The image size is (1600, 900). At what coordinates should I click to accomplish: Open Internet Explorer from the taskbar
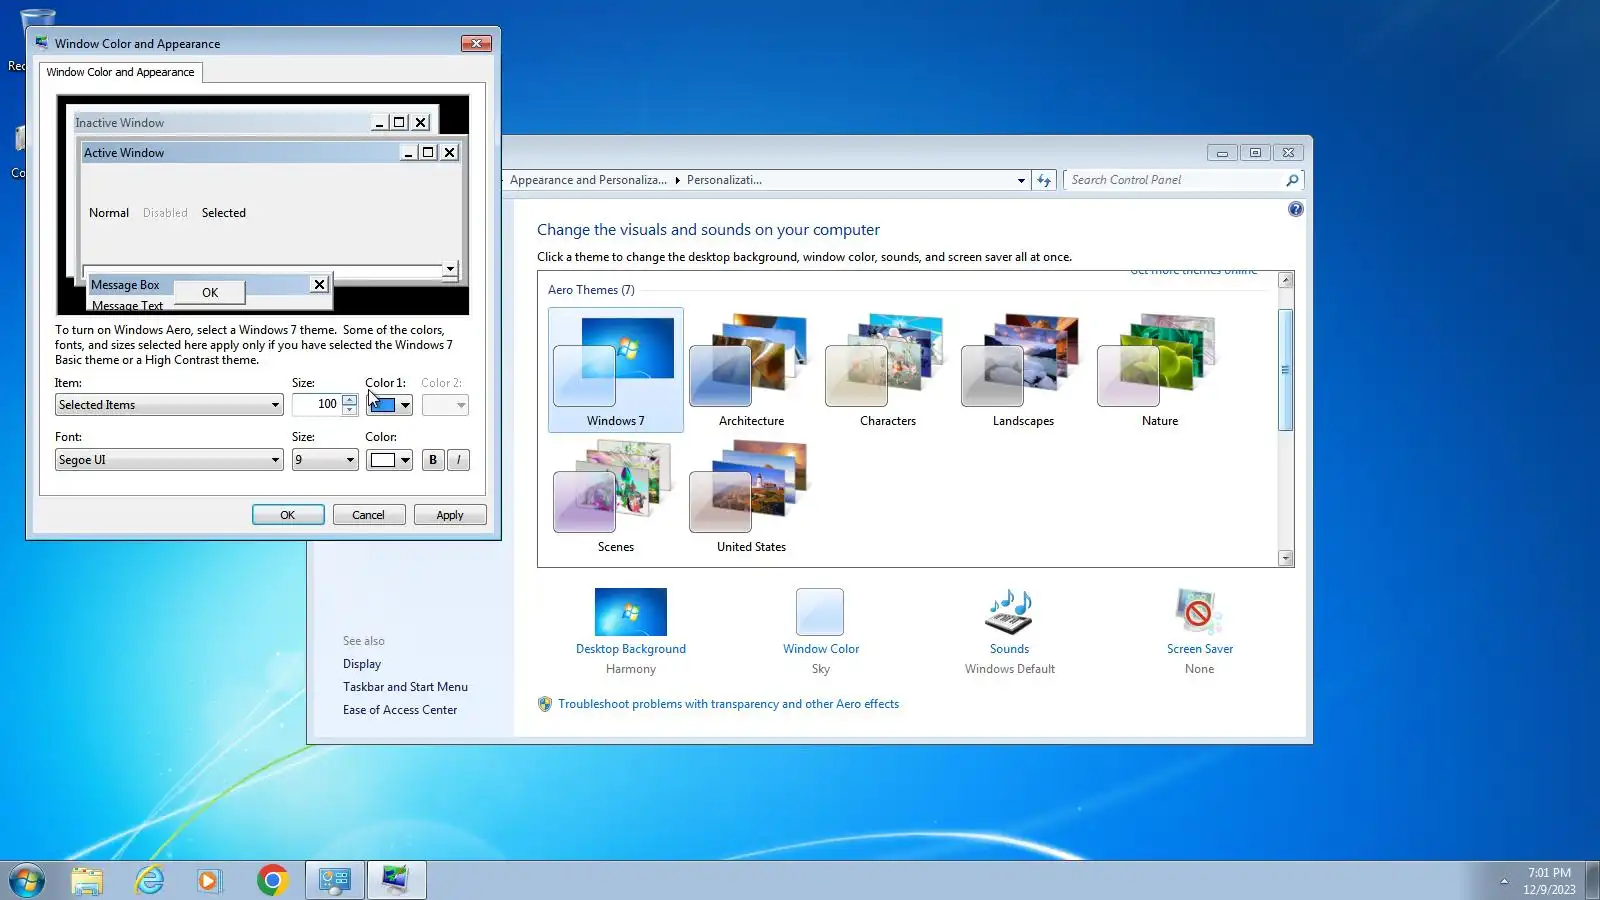149,880
